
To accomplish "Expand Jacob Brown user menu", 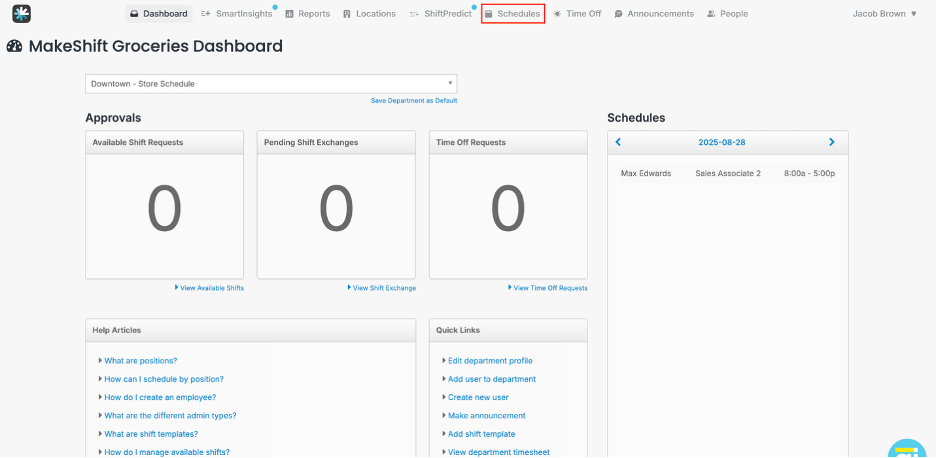I will coord(884,14).
